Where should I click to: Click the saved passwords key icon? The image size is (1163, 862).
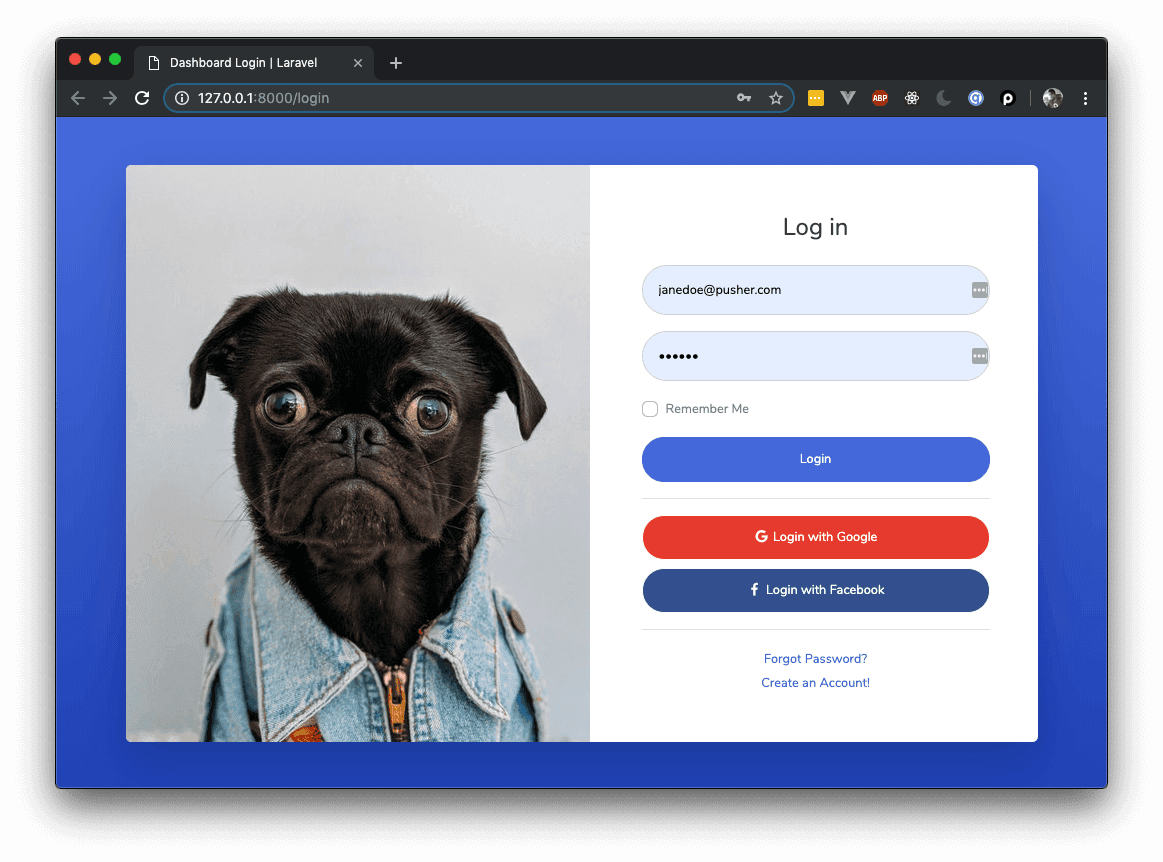[743, 98]
